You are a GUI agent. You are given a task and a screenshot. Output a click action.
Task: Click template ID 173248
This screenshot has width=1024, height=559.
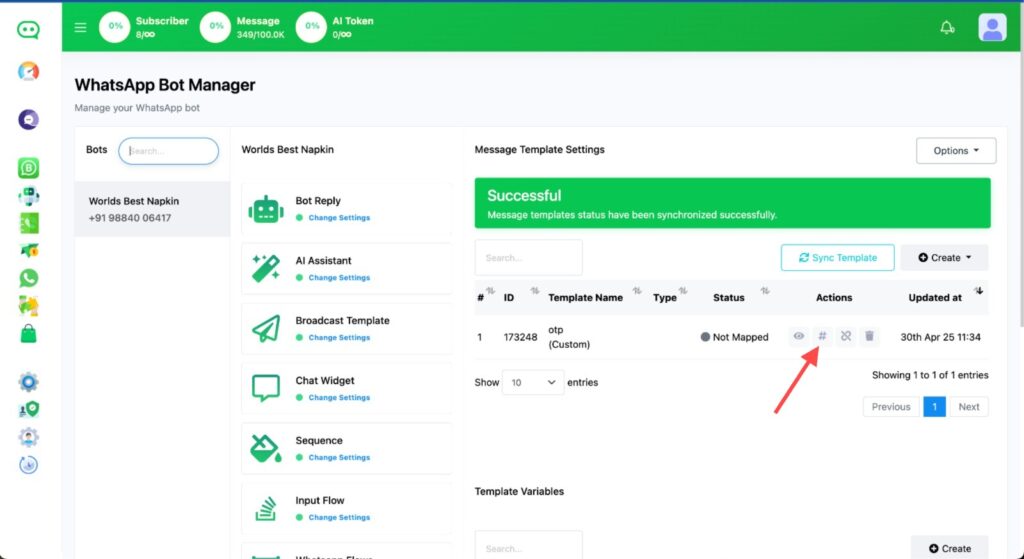[x=520, y=337]
